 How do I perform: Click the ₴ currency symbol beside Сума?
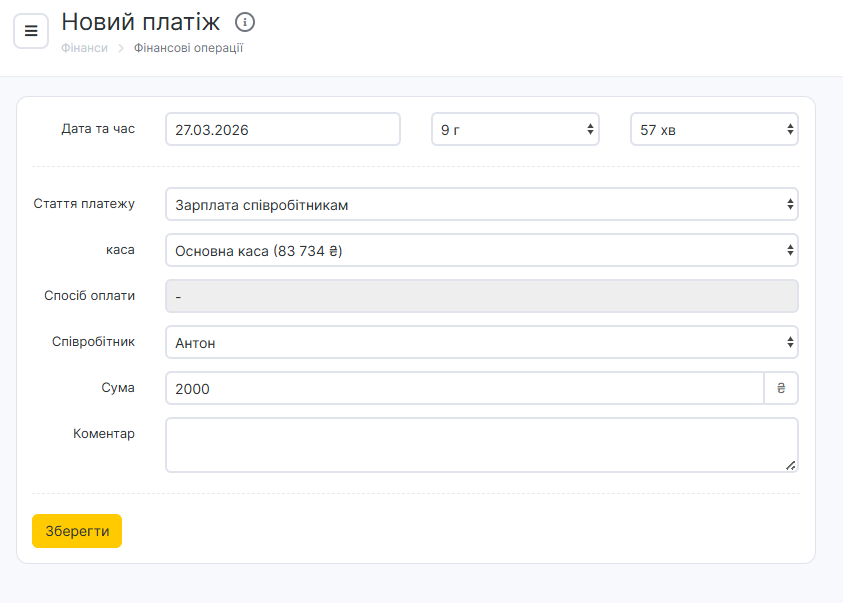pyautogui.click(x=781, y=388)
